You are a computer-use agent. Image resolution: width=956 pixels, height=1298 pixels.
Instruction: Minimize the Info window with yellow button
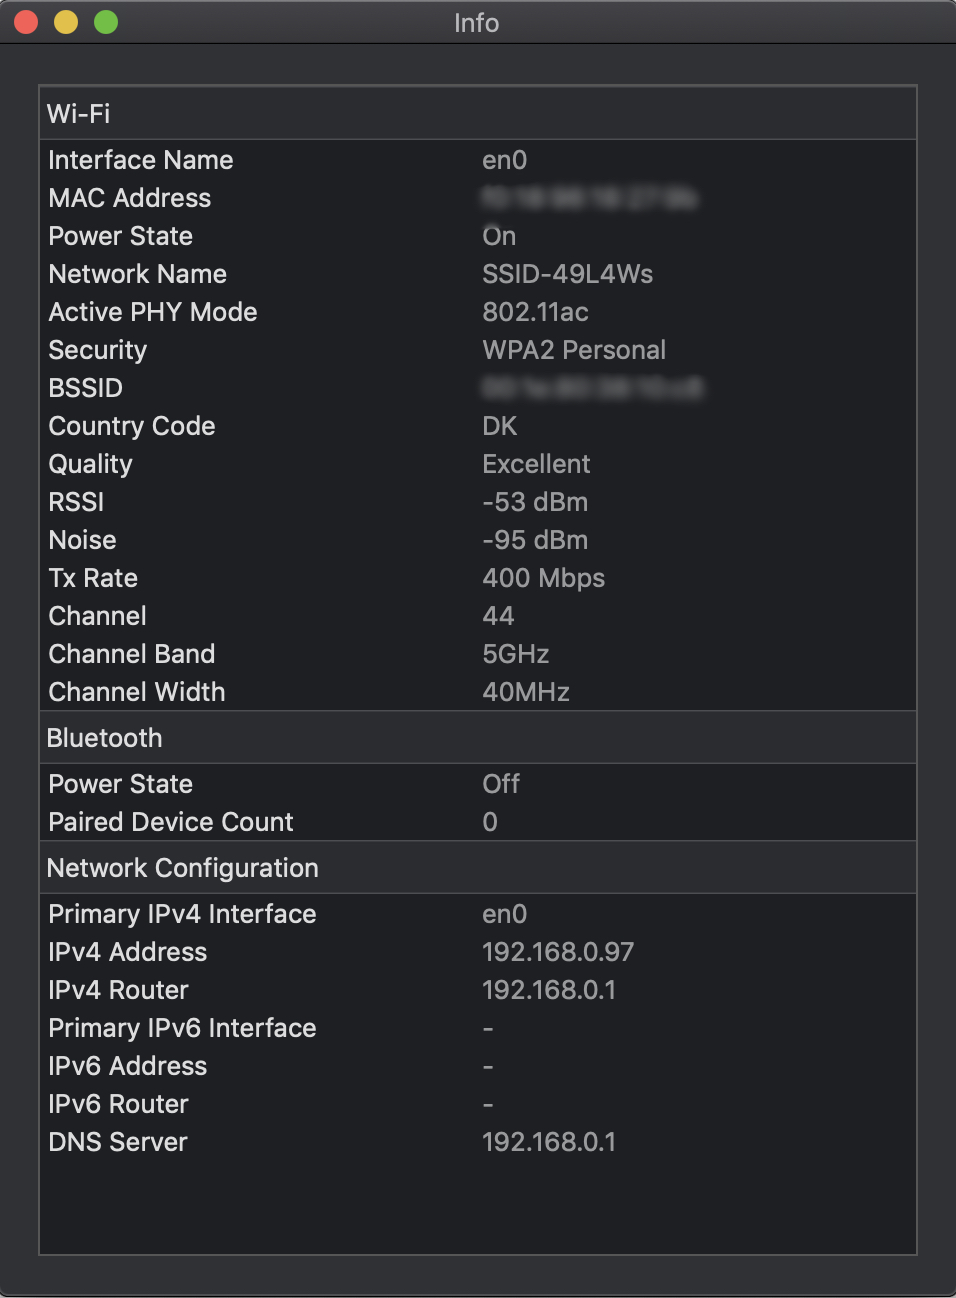pyautogui.click(x=66, y=22)
